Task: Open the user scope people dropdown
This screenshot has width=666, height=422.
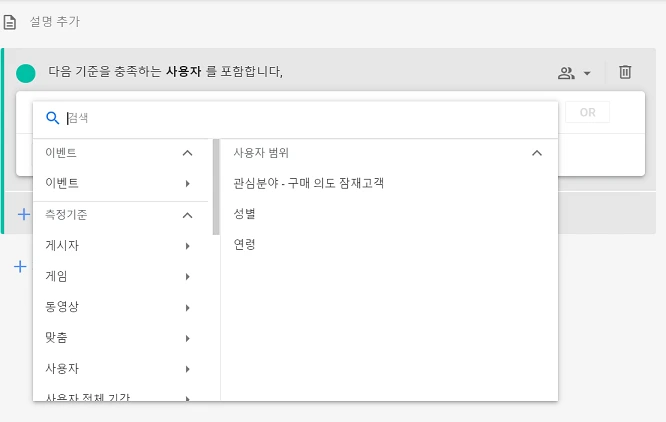Action: point(574,73)
